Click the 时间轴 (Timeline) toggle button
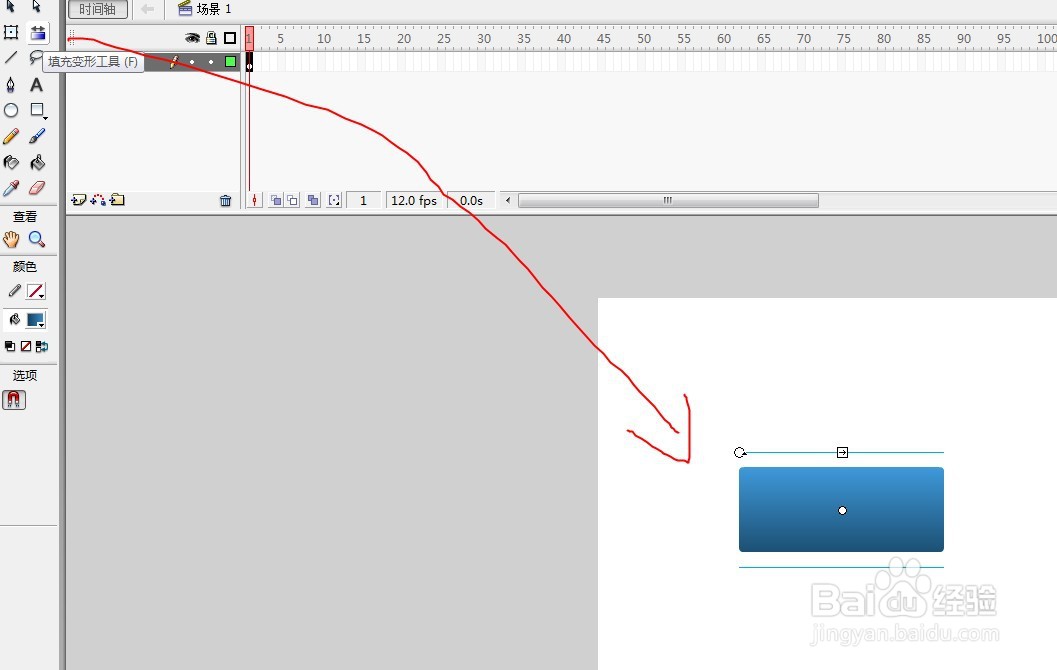 click(x=98, y=9)
